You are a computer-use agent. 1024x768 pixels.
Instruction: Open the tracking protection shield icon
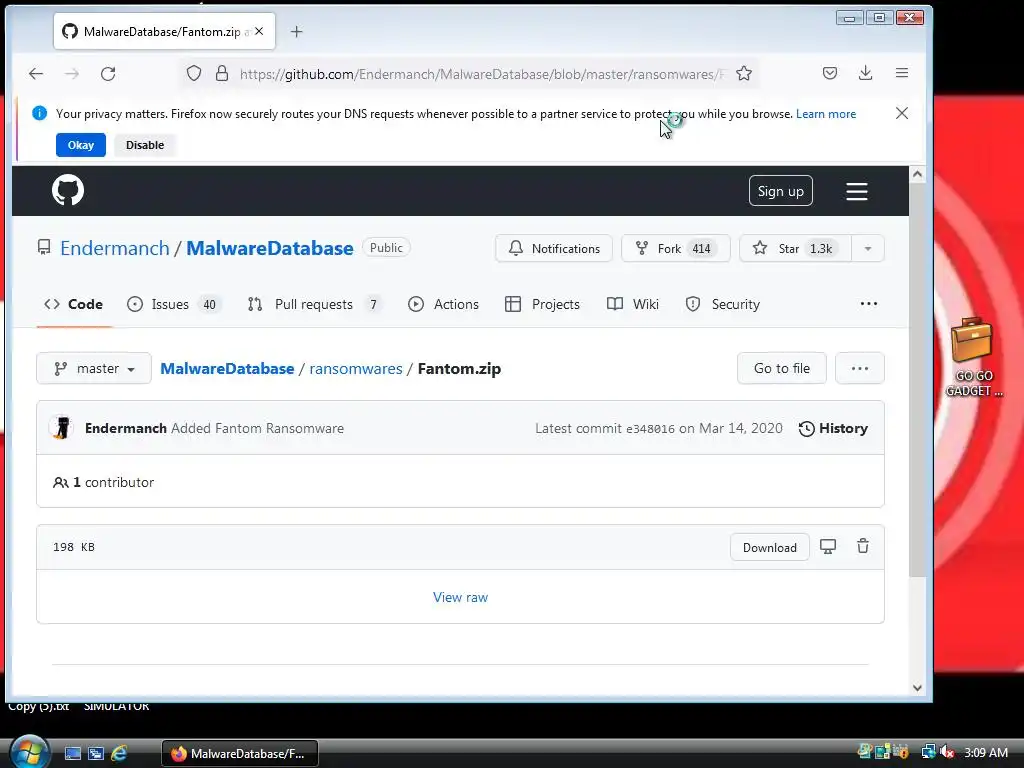point(194,74)
